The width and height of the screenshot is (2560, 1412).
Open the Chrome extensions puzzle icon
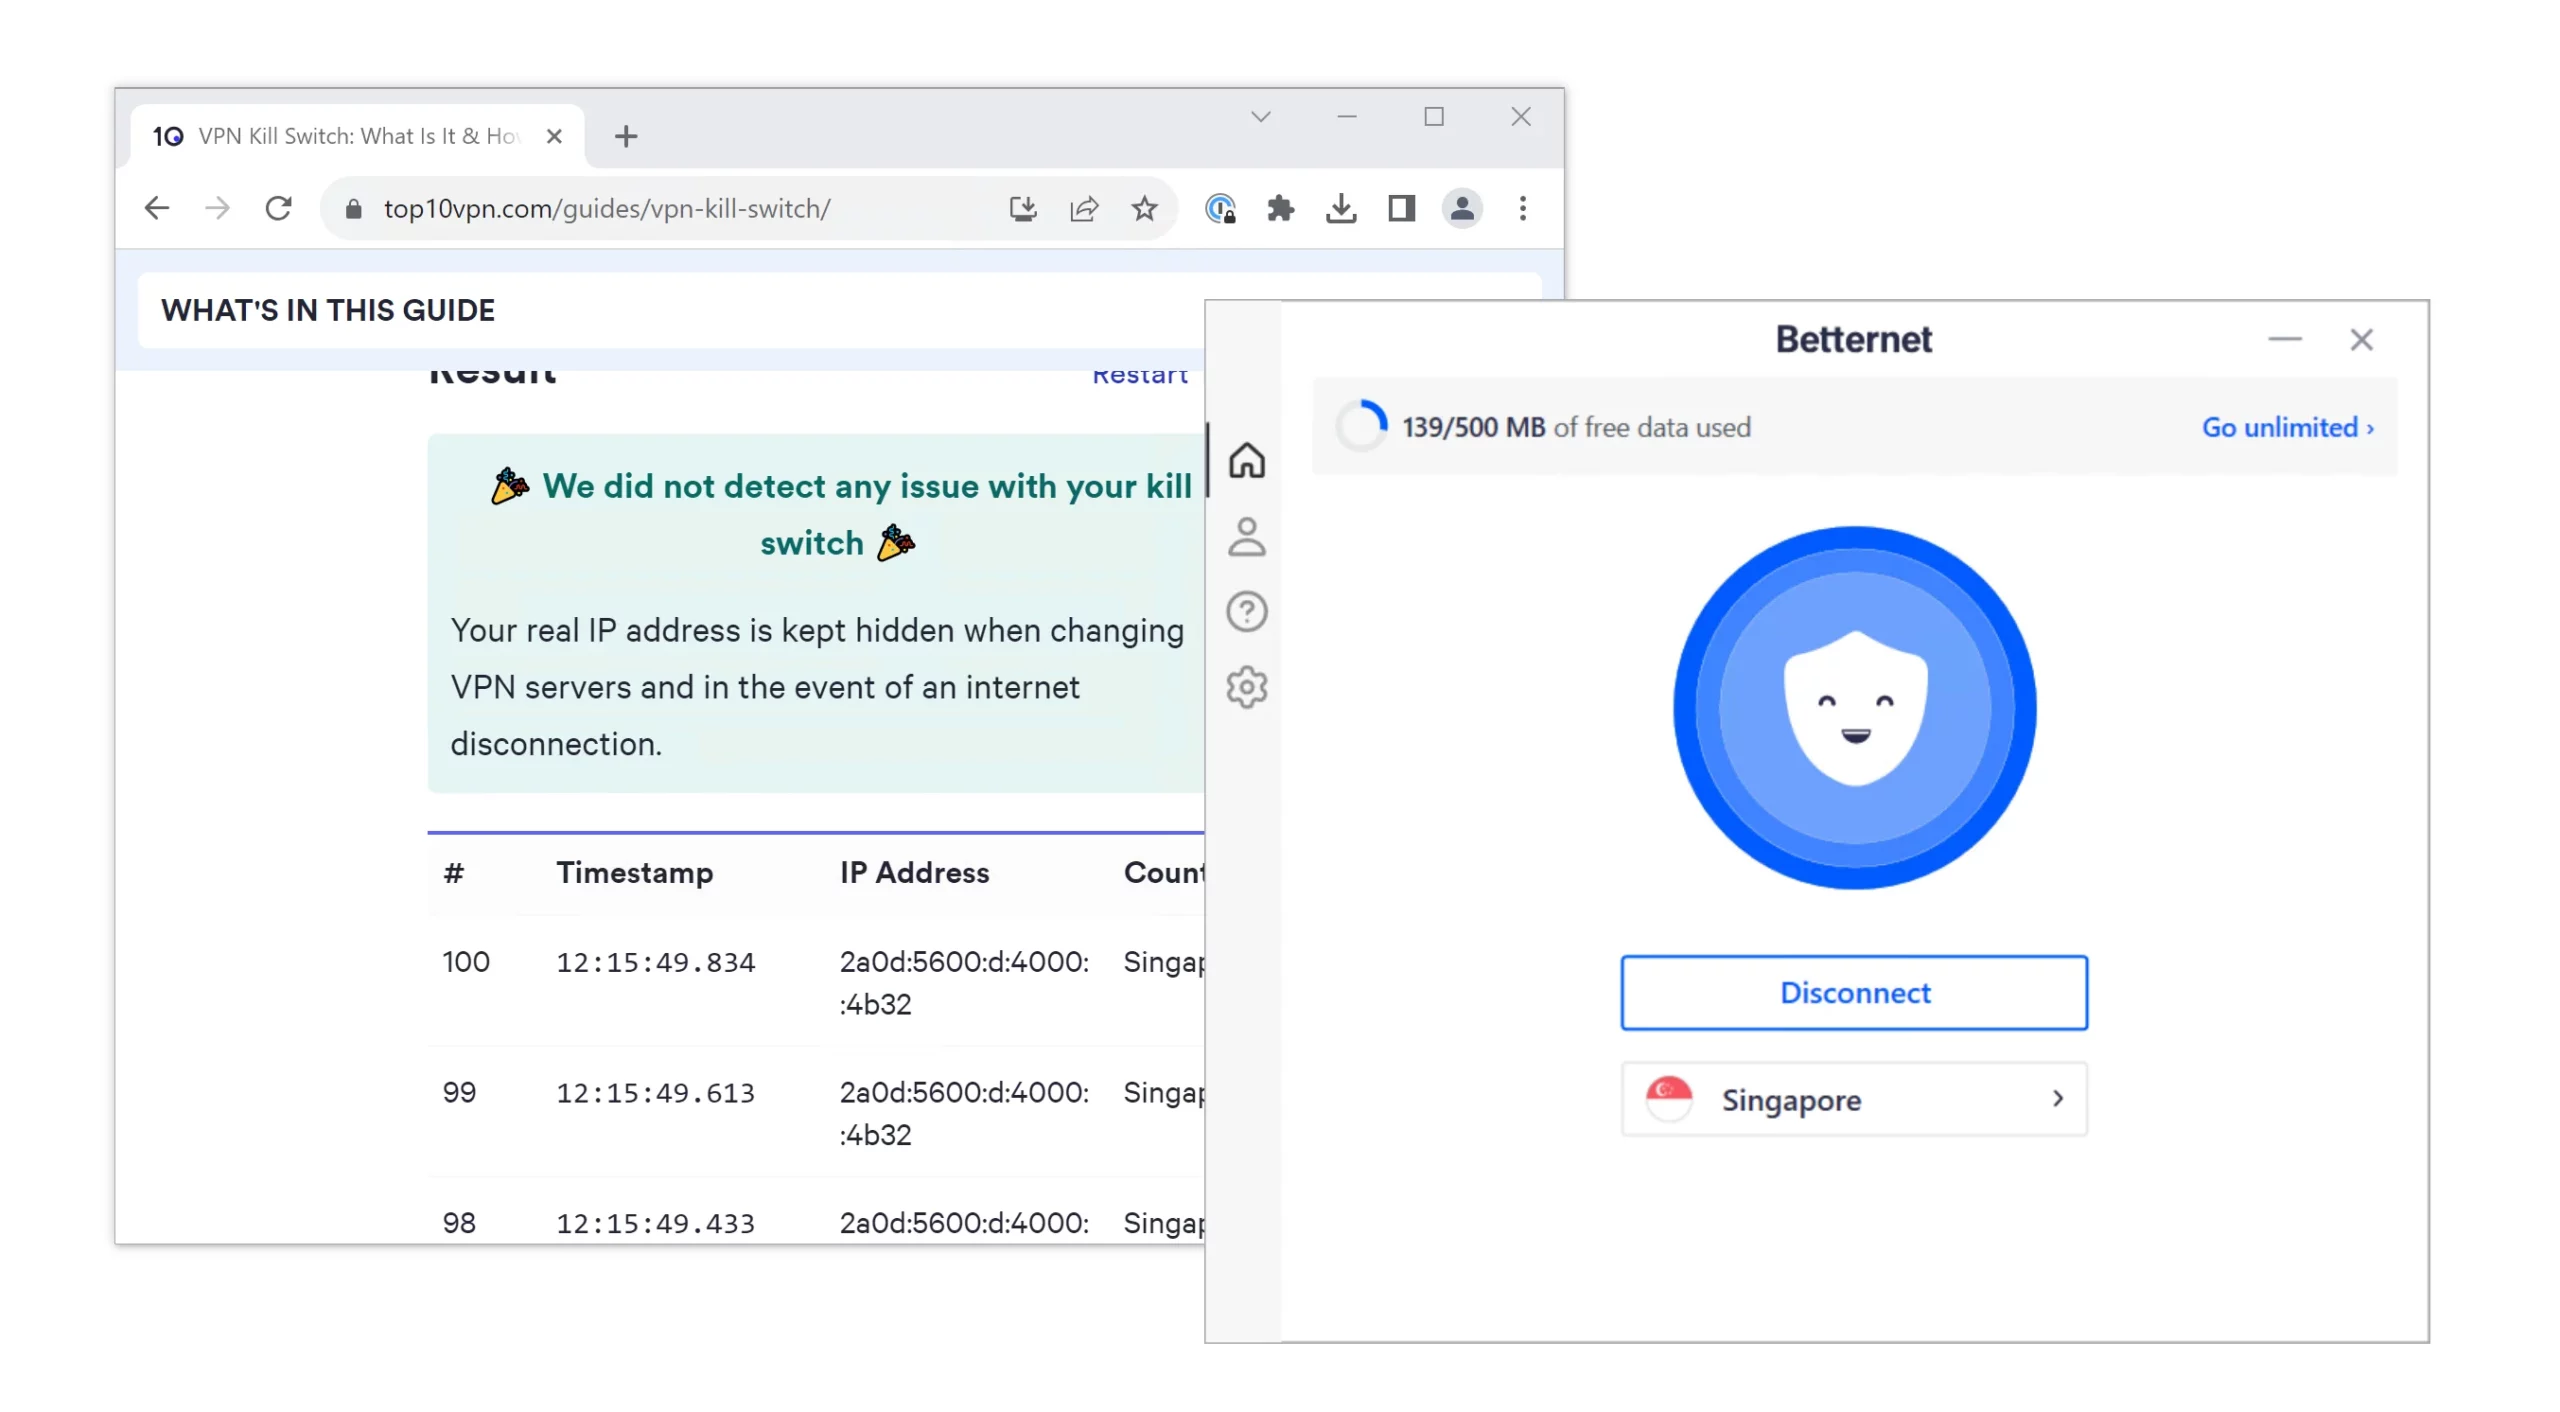point(1280,208)
